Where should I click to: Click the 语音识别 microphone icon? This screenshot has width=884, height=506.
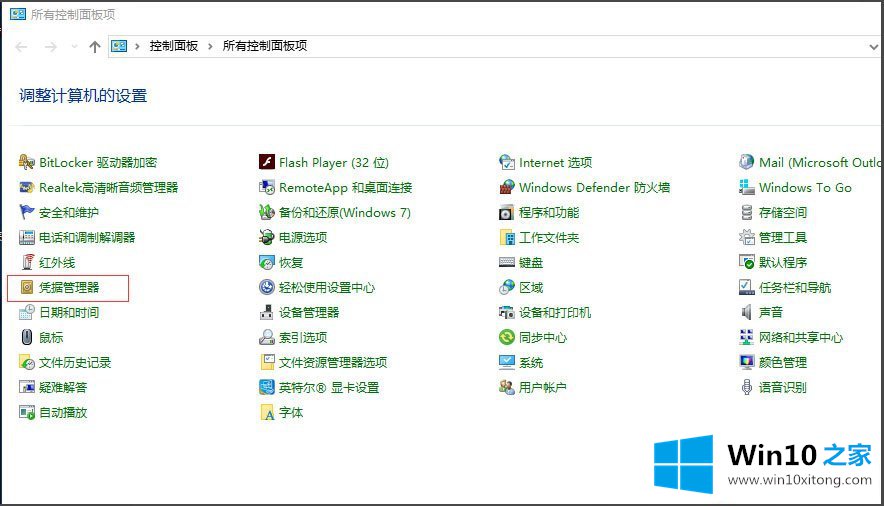(746, 387)
